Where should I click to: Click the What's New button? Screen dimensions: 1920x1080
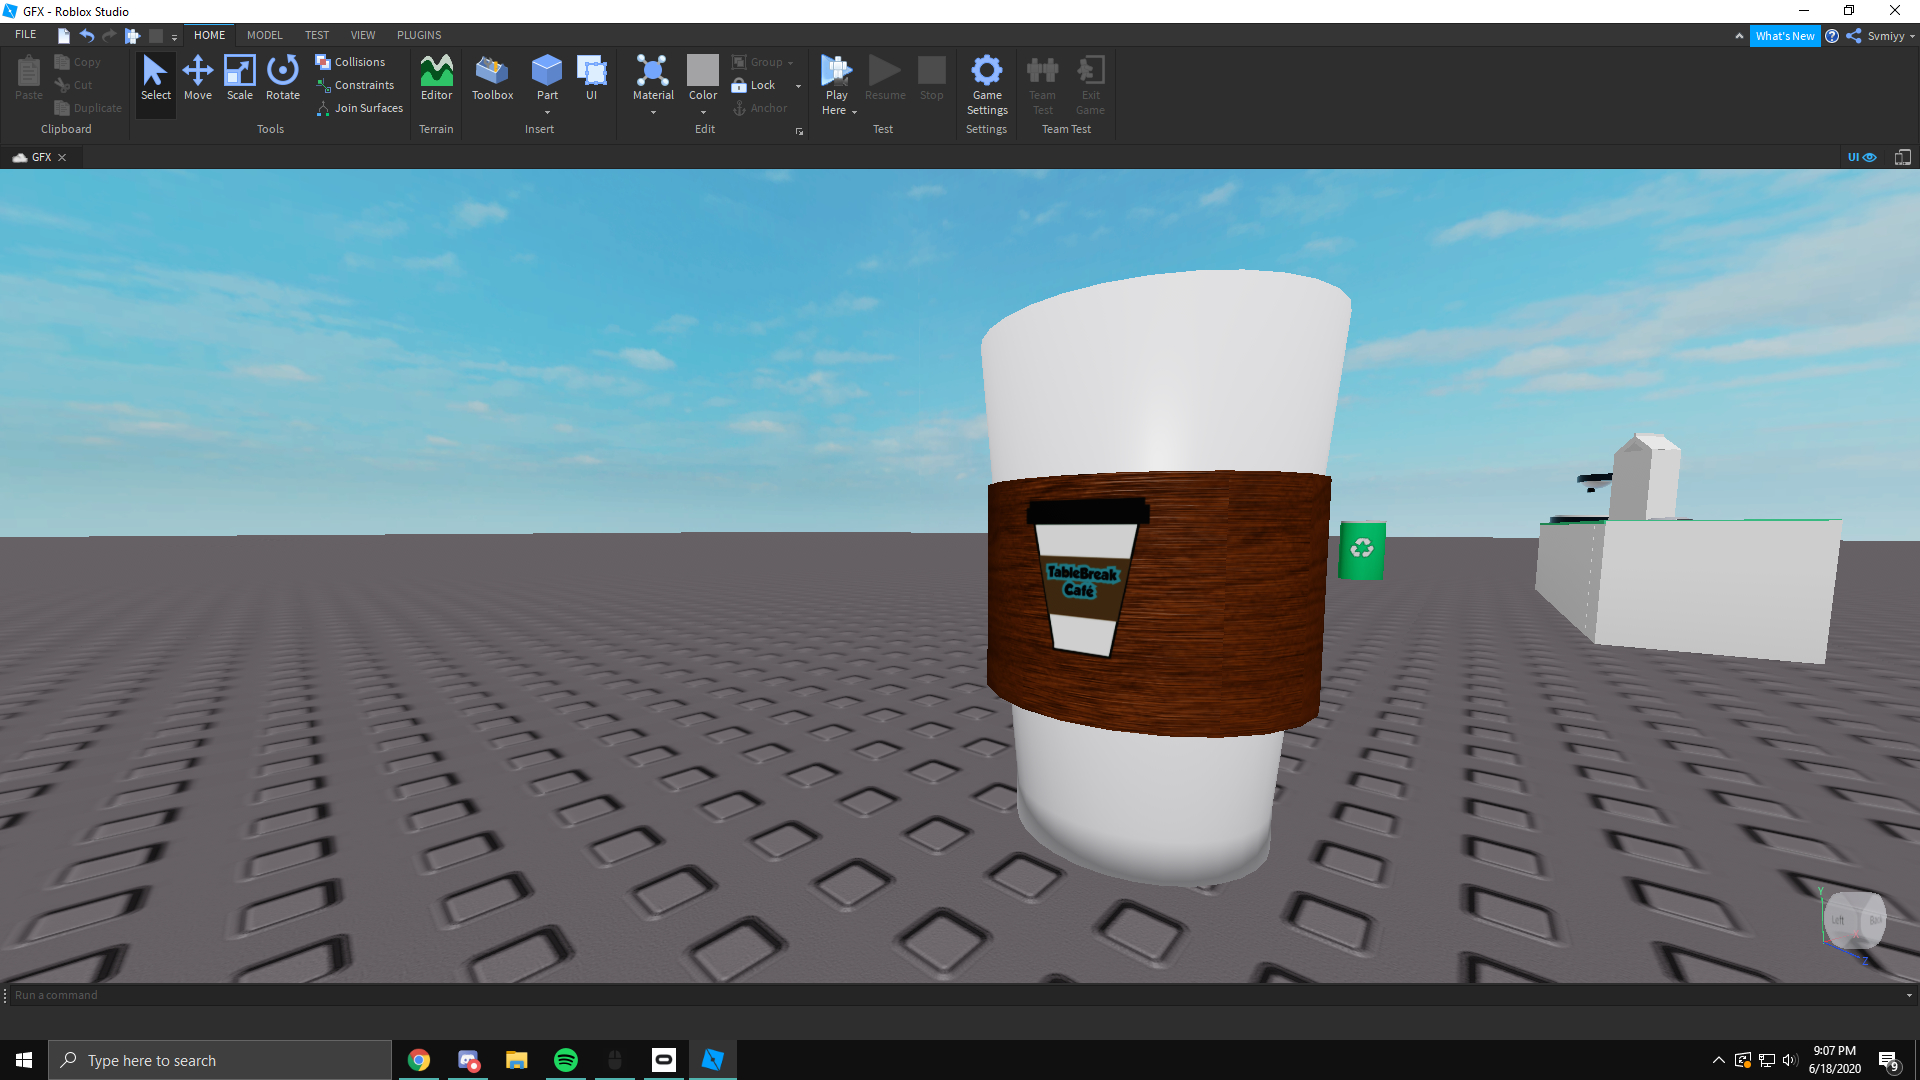point(1784,36)
